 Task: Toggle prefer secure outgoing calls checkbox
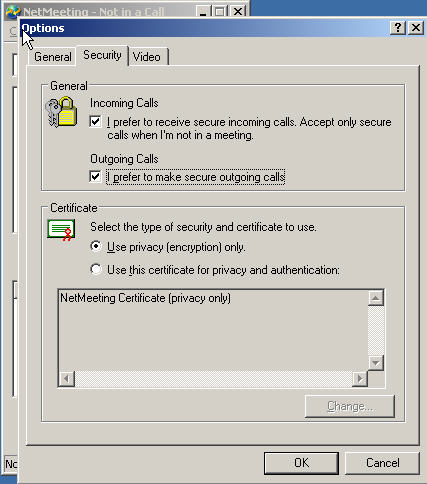click(x=95, y=176)
